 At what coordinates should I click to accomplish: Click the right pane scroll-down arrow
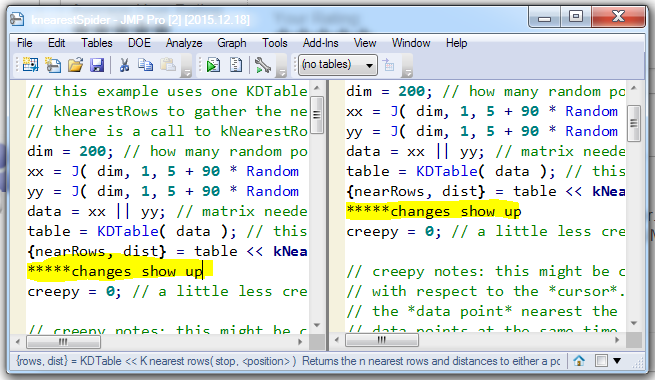point(634,323)
